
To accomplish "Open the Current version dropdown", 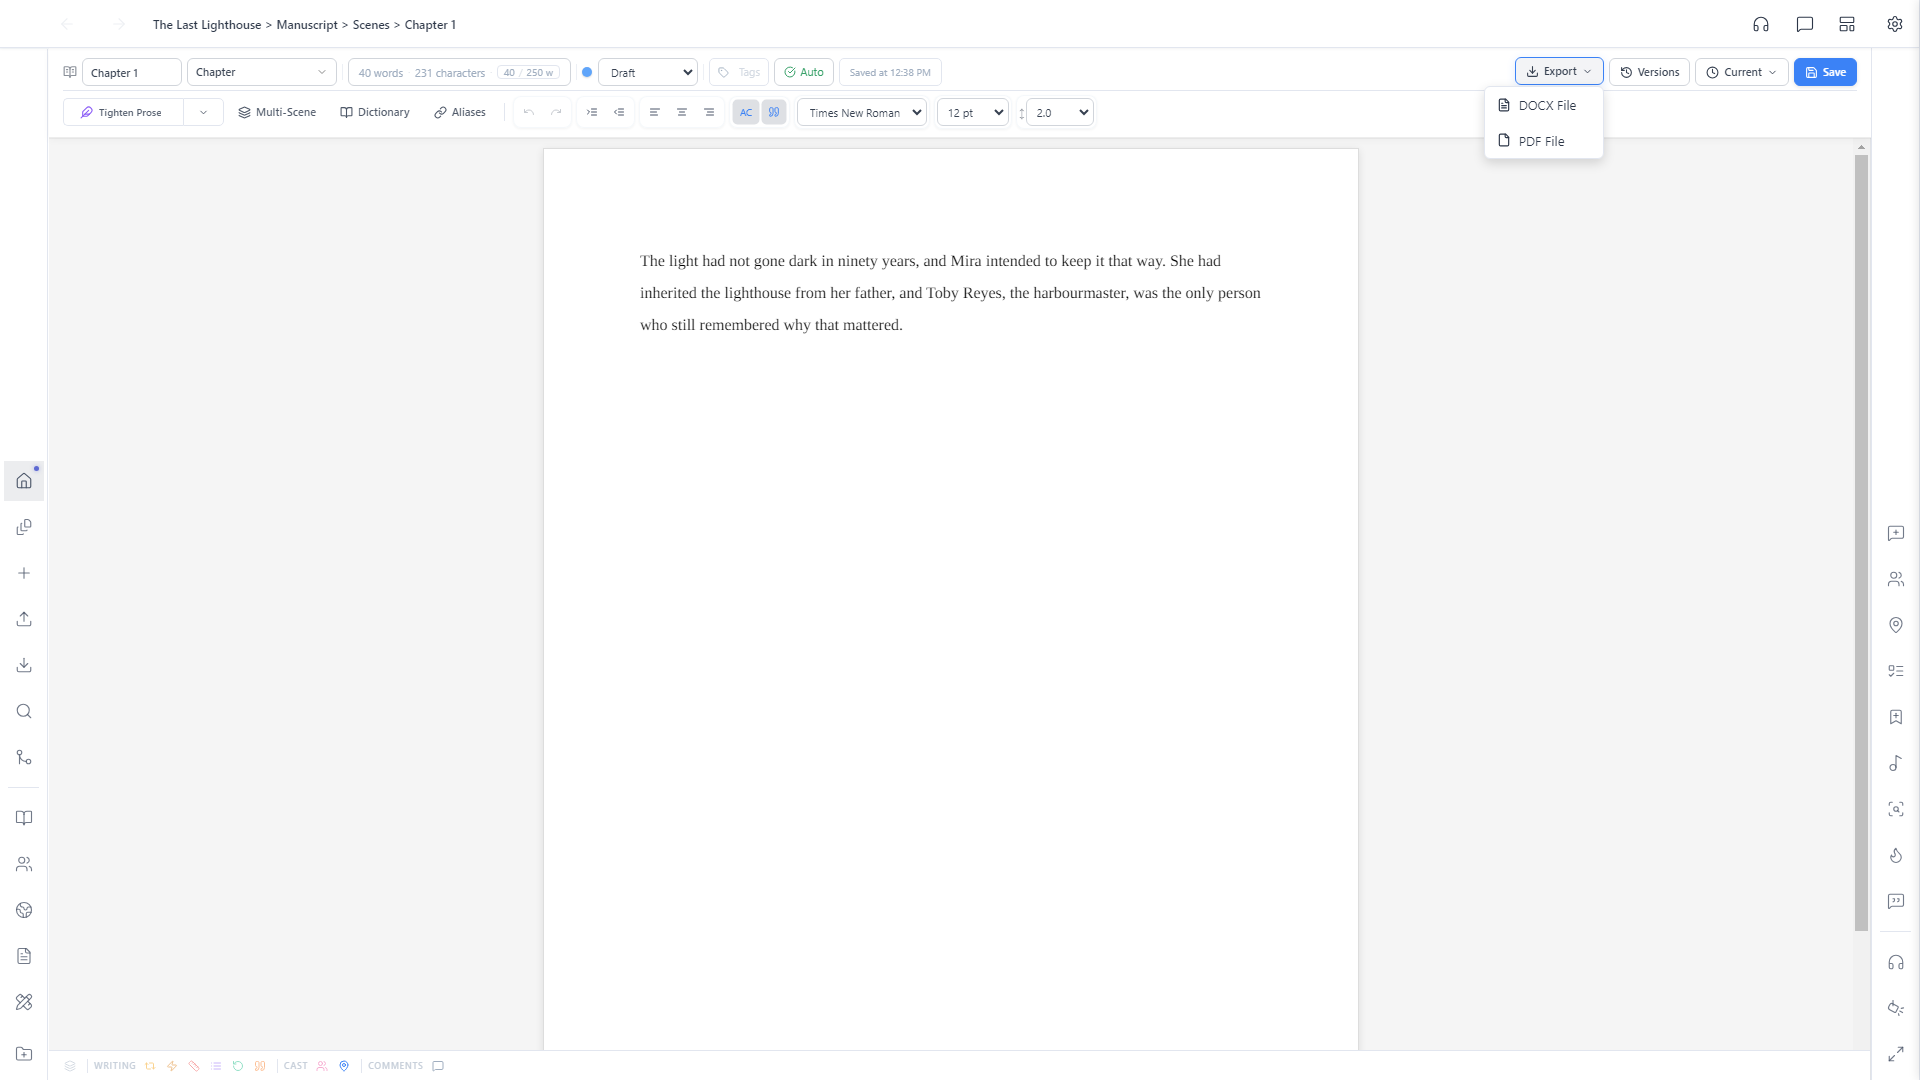I will tap(1741, 72).
